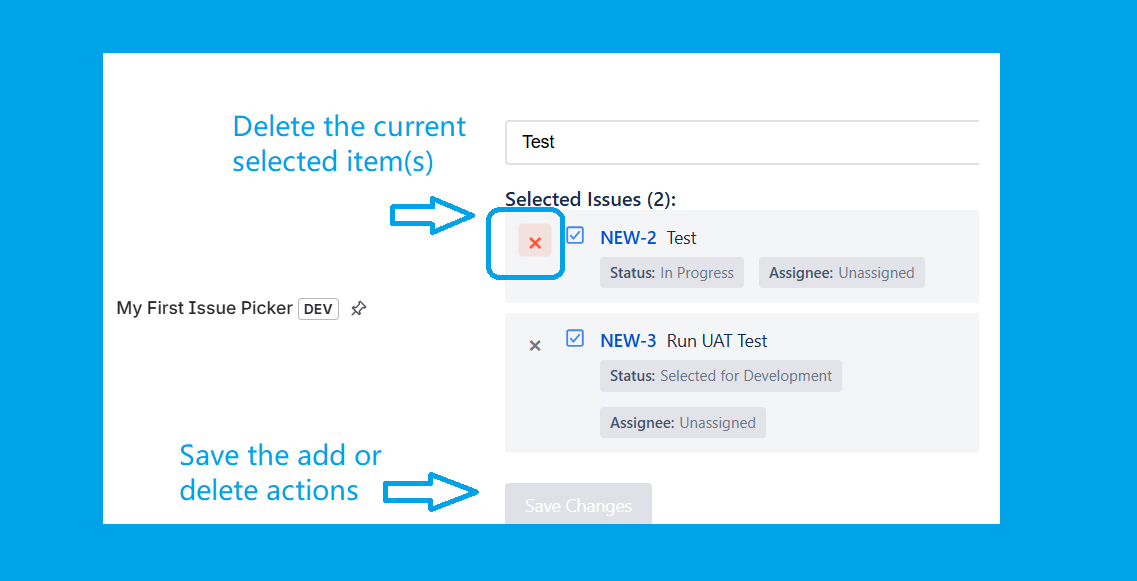Click the "Status: In Progress" tag

pyautogui.click(x=672, y=273)
